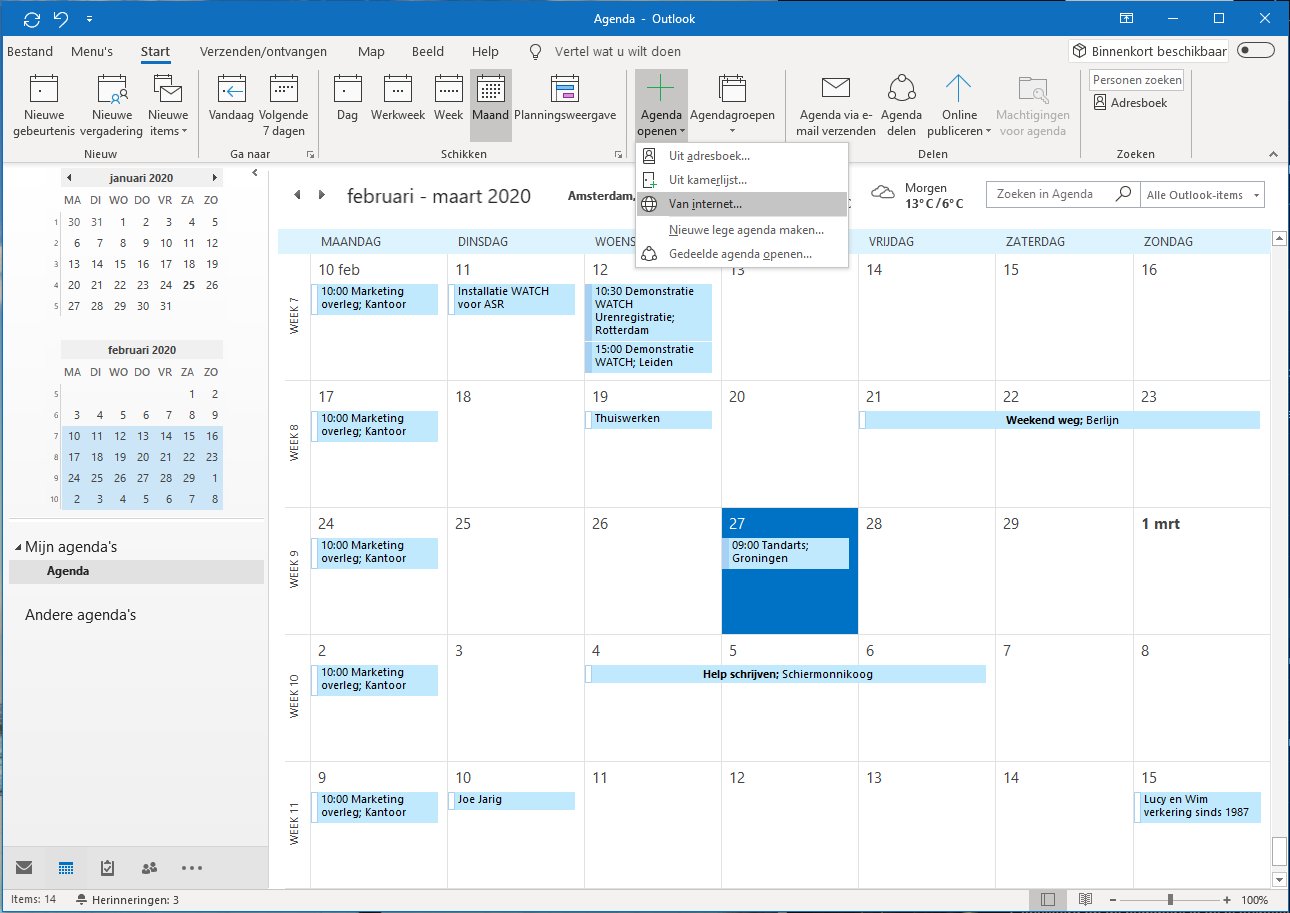This screenshot has height=913, width=1290.
Task: Choose Nieuwe lege agenda maken...
Action: click(x=742, y=230)
